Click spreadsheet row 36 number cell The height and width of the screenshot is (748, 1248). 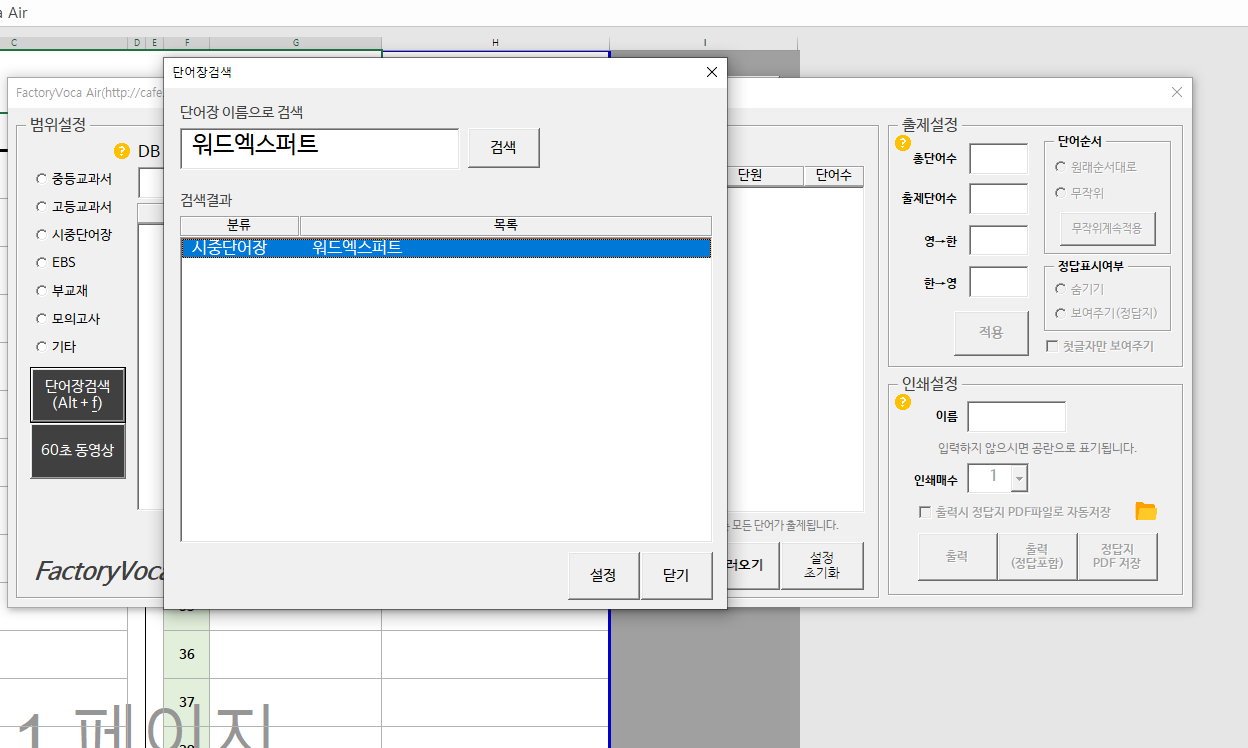click(x=187, y=654)
